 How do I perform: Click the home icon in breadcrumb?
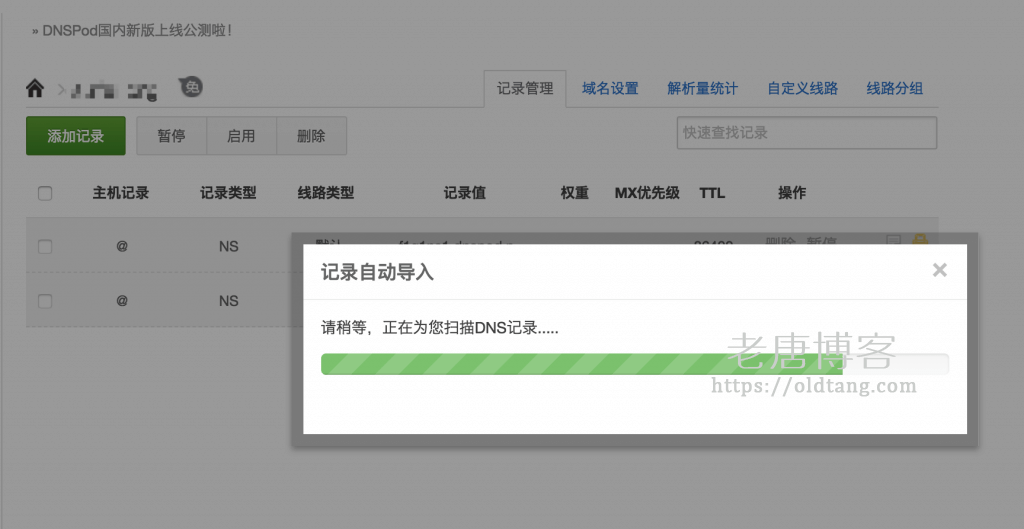tap(35, 89)
